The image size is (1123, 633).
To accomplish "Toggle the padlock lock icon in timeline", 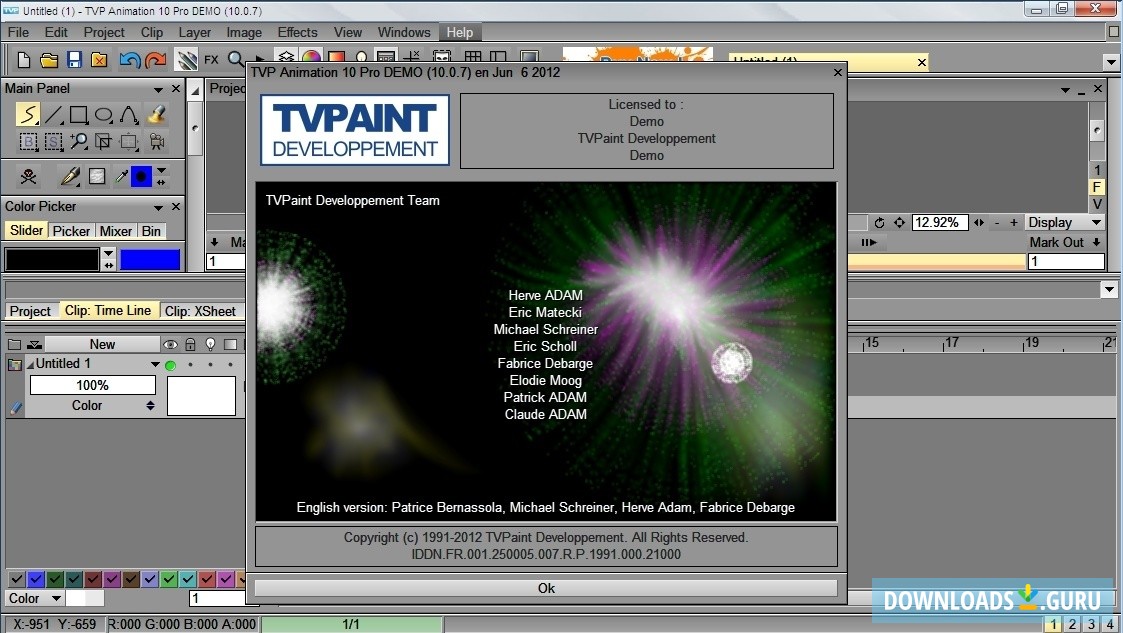I will (x=190, y=343).
